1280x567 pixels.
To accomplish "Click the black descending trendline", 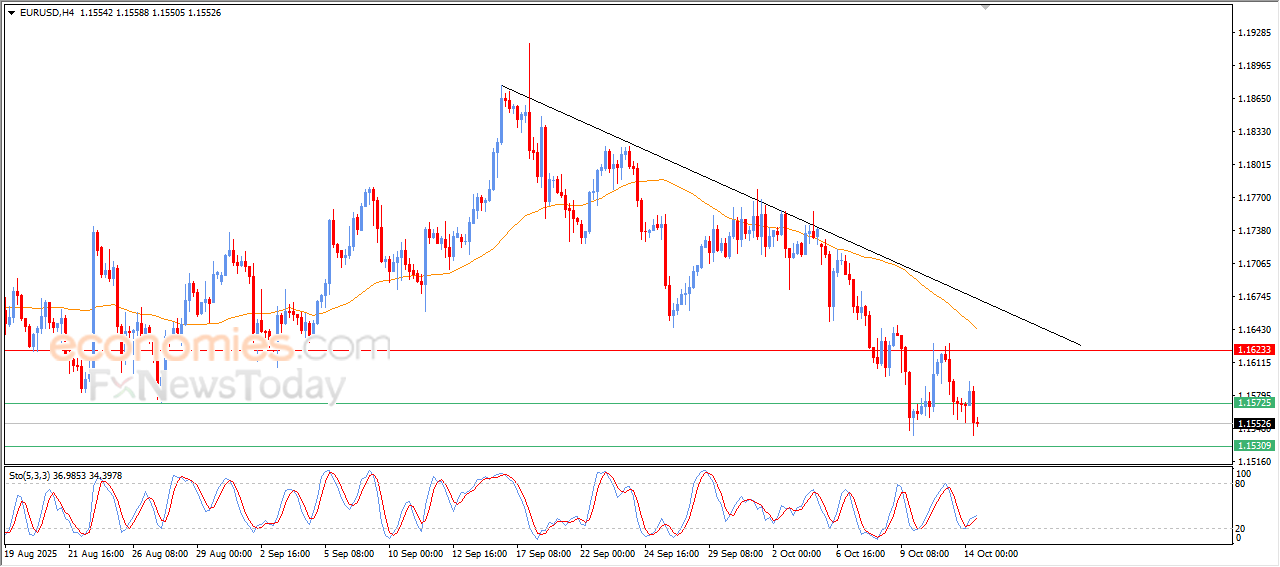I will coord(790,215).
